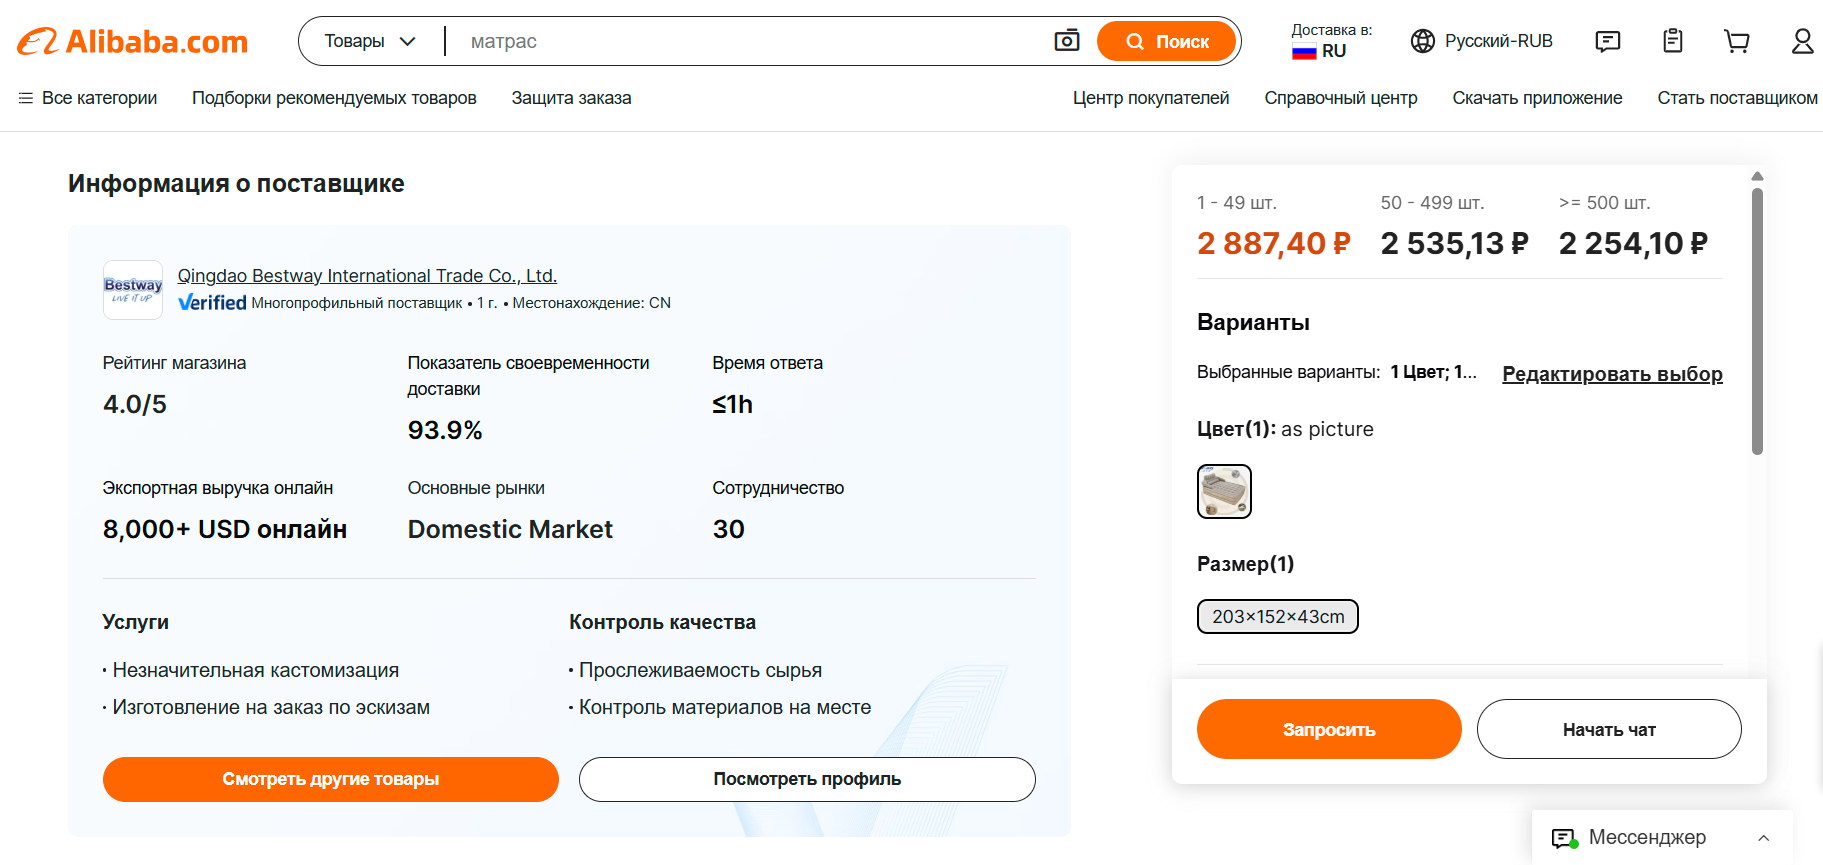Expand the Мессенджер panel chevron
The image size is (1823, 865).
click(x=1764, y=838)
